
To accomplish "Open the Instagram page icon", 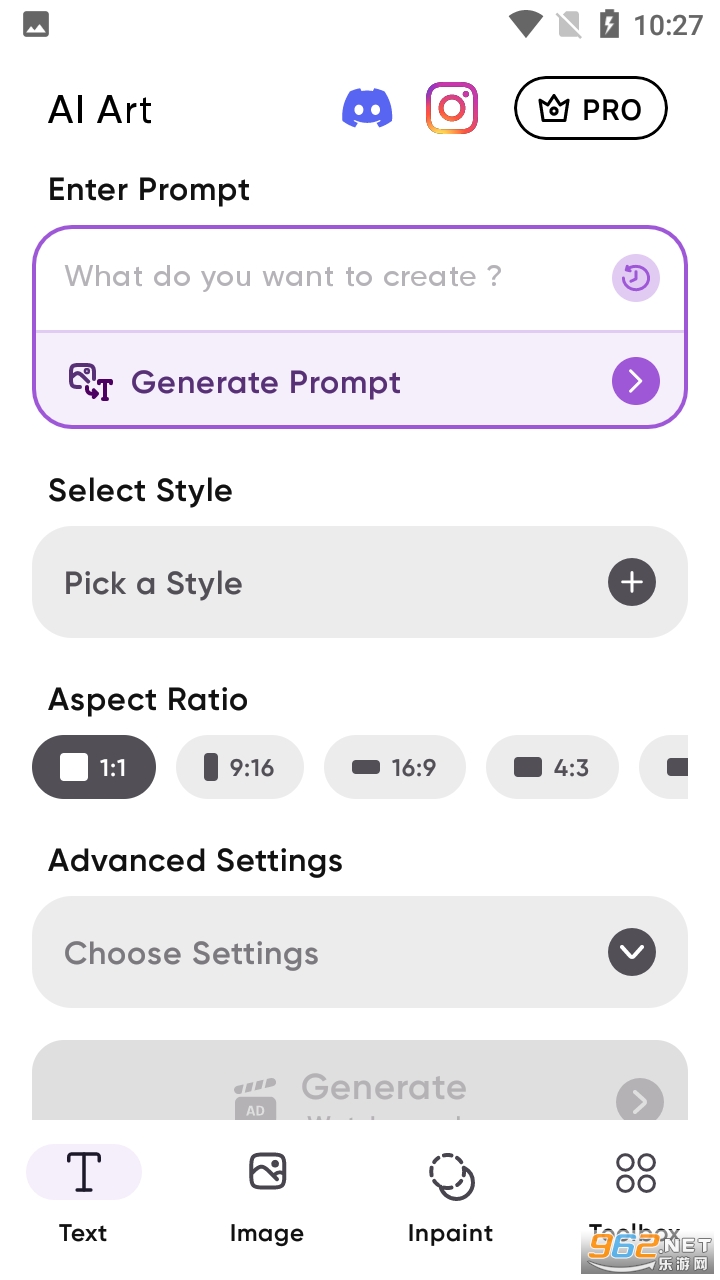I will click(x=452, y=108).
